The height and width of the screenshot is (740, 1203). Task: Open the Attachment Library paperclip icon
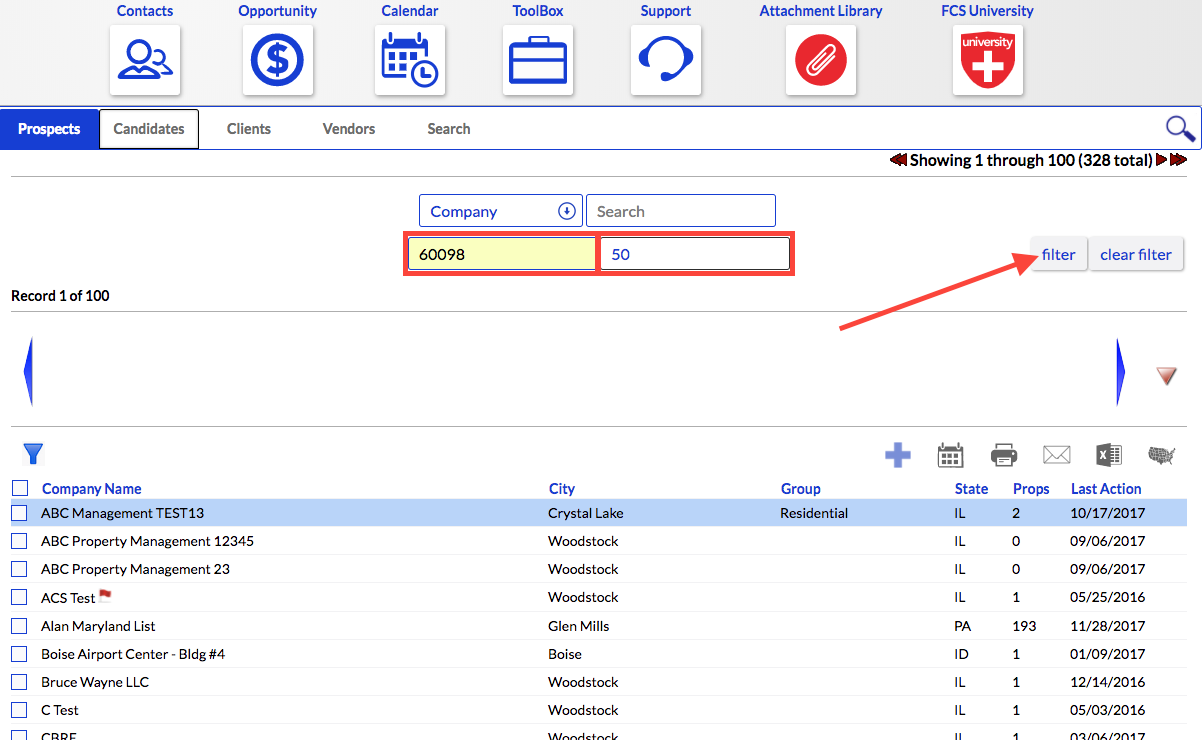821,60
